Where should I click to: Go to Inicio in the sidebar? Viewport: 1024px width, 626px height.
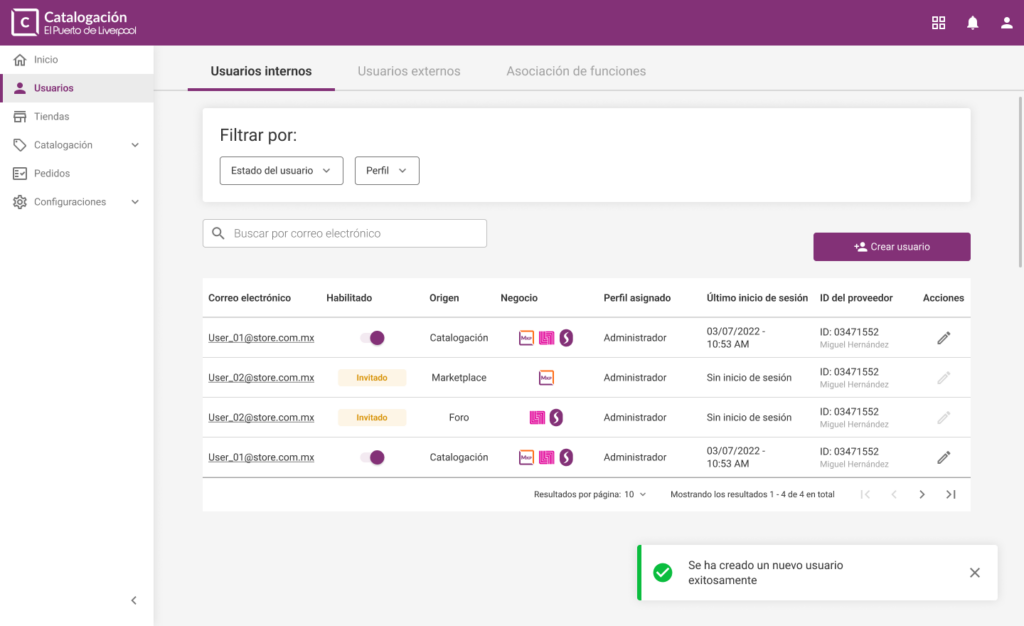tap(77, 59)
